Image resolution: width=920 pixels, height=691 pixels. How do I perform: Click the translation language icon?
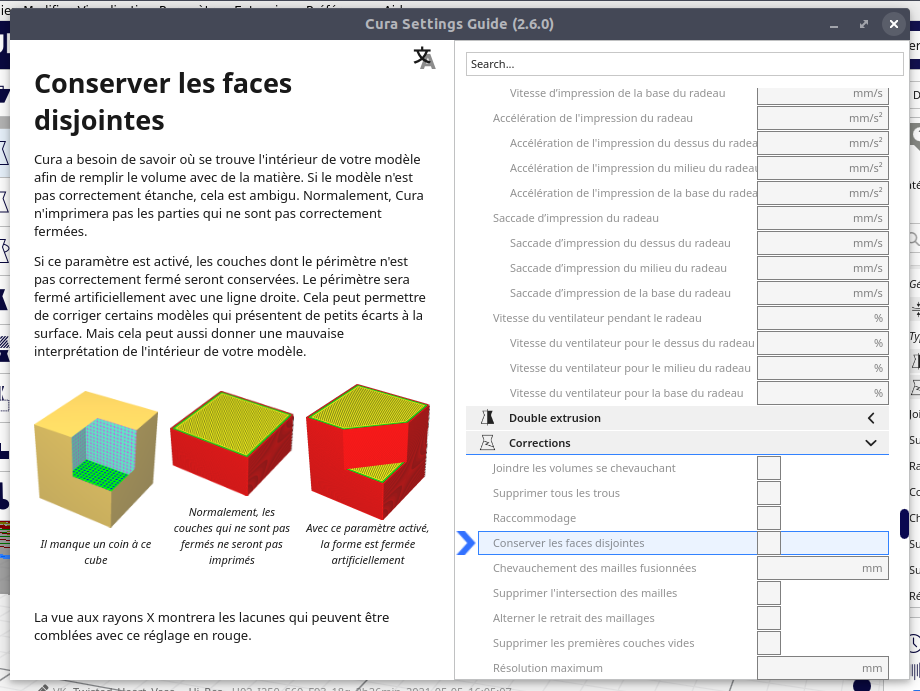coord(424,58)
